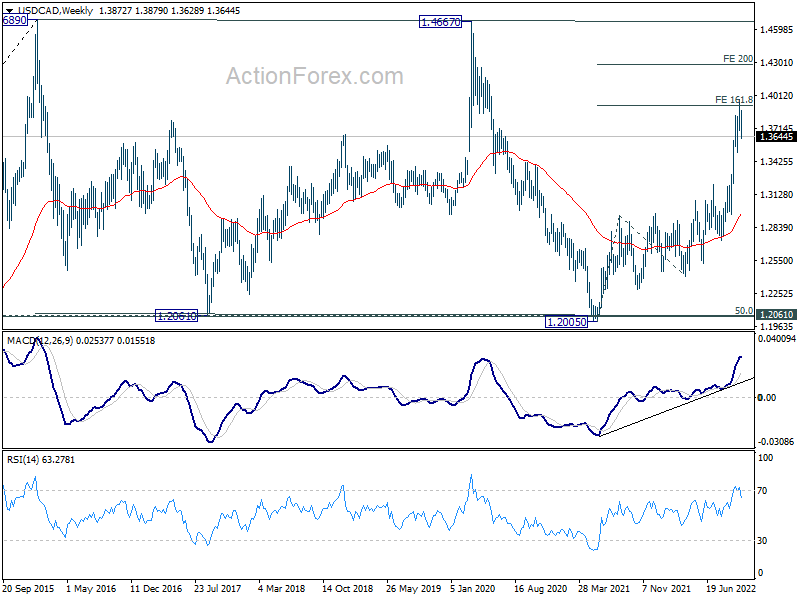Select the 1.46670 price label

pos(440,22)
